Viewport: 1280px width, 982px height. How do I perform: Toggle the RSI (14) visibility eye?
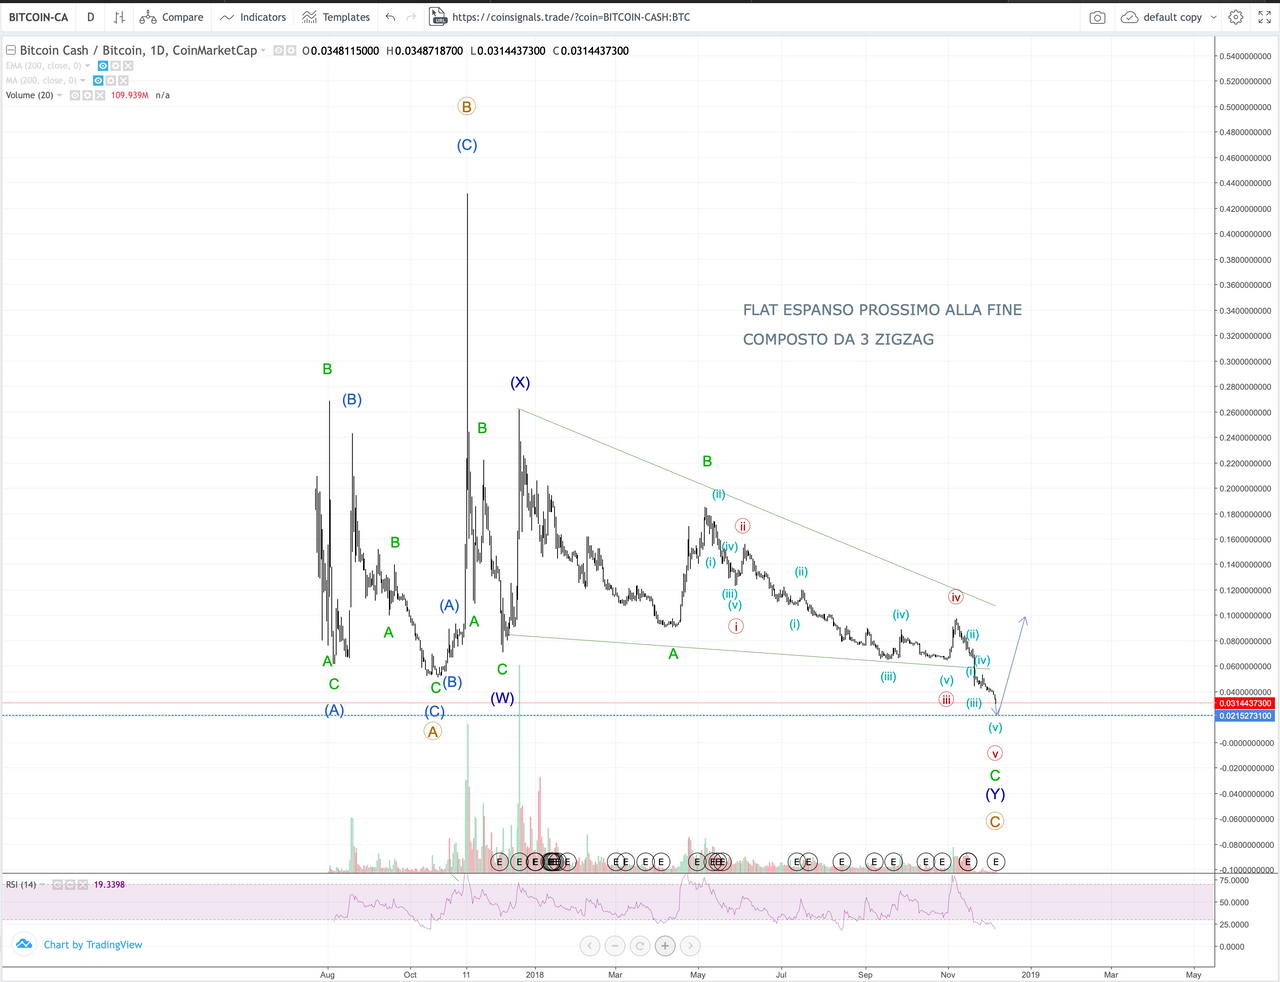pyautogui.click(x=58, y=885)
